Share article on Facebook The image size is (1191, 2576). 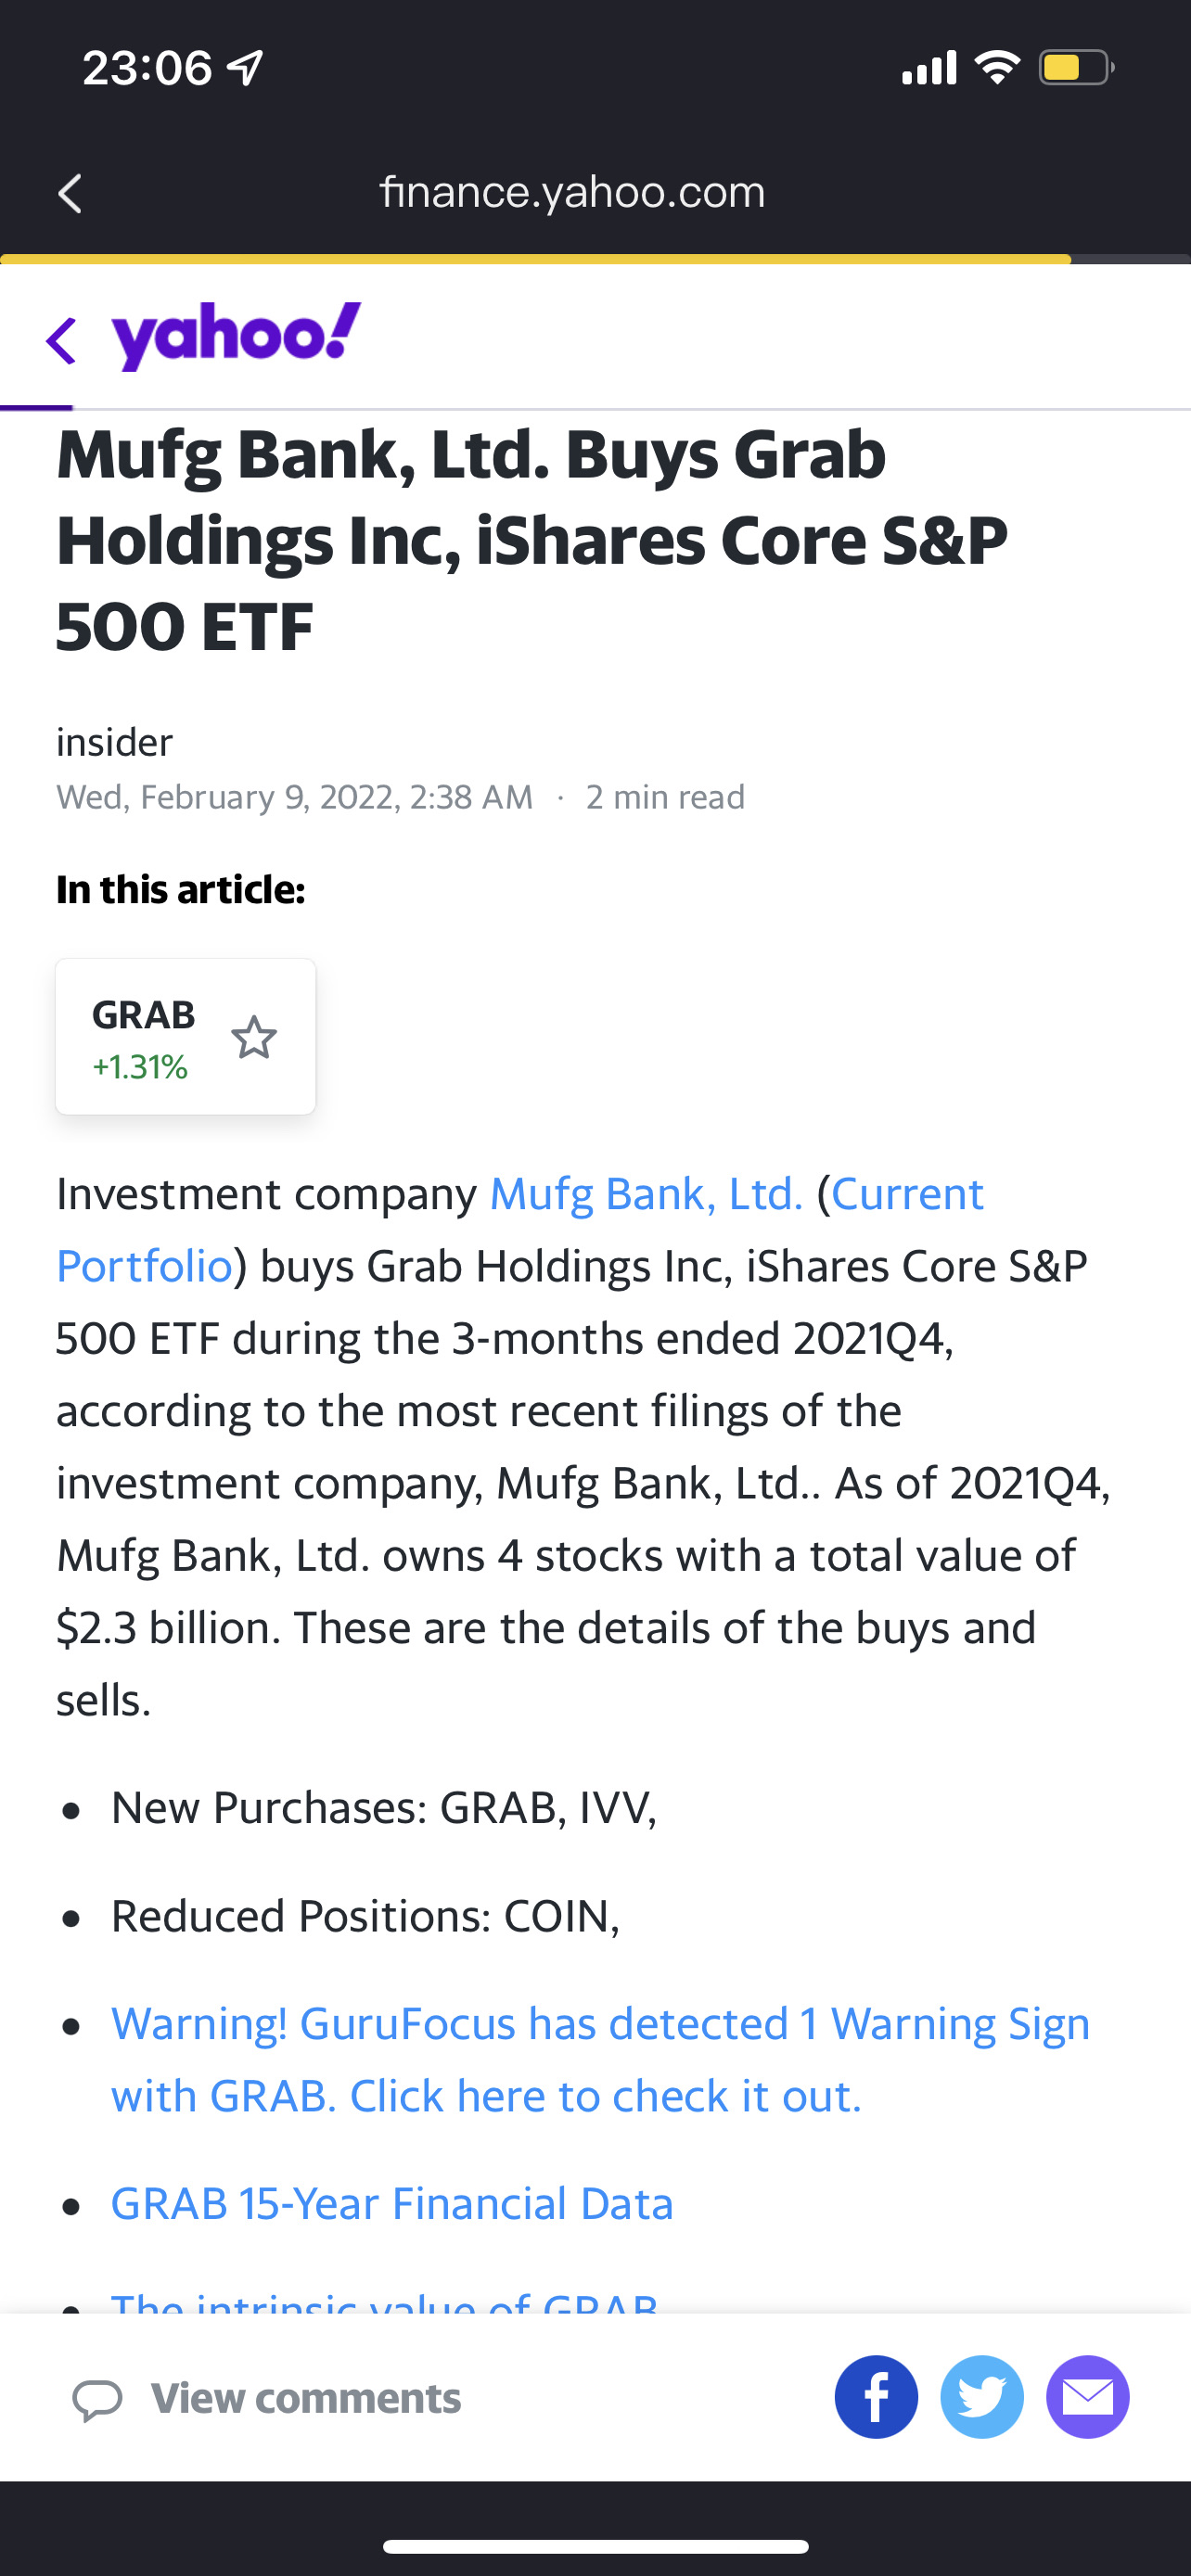pos(876,2397)
